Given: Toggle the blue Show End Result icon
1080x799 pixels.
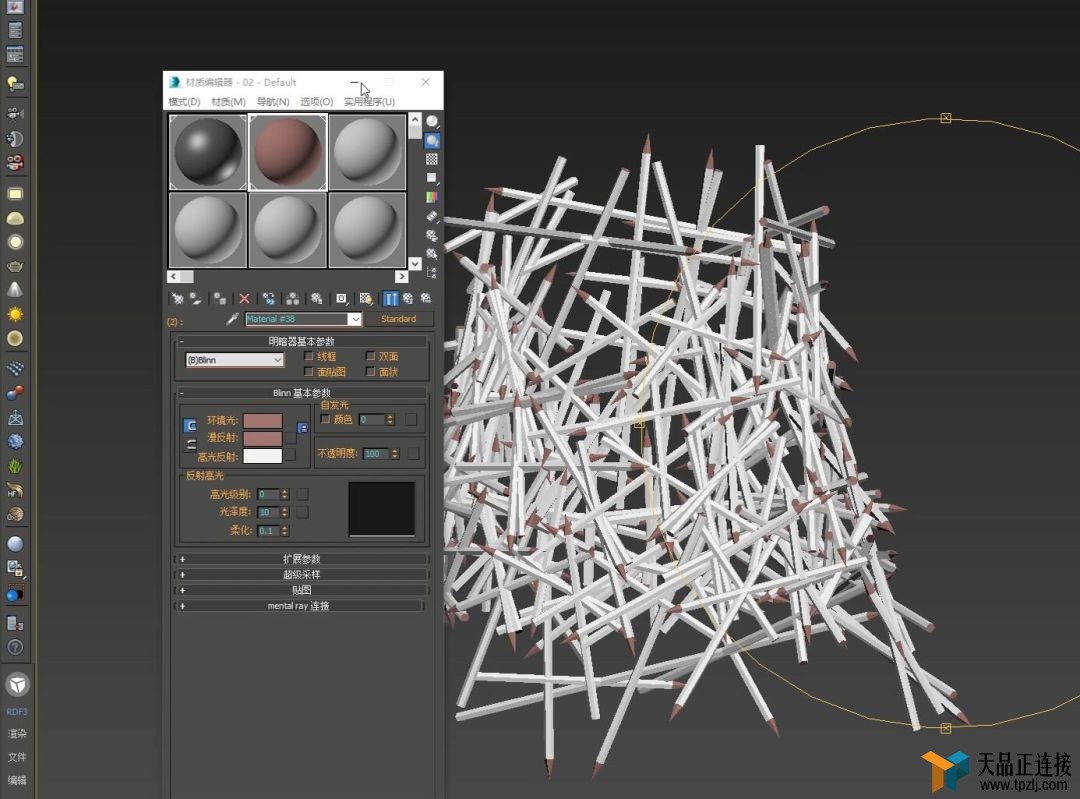Looking at the screenshot, I should click(x=391, y=299).
